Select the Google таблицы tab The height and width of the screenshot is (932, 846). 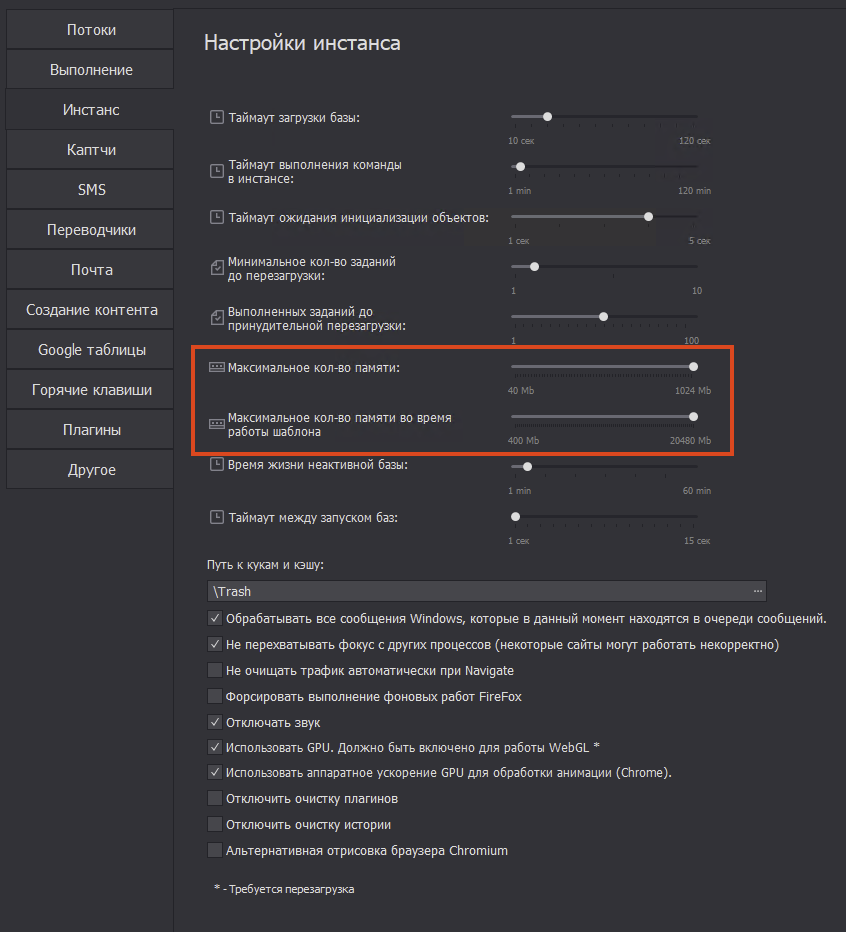point(90,350)
